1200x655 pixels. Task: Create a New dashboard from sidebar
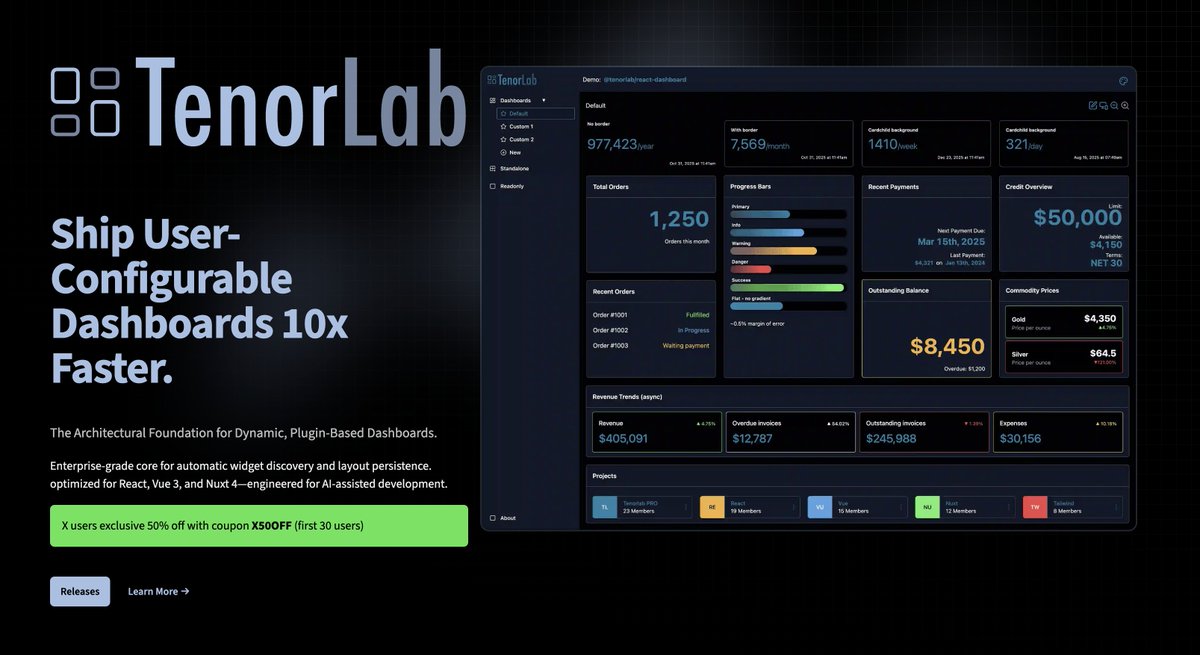coord(515,153)
